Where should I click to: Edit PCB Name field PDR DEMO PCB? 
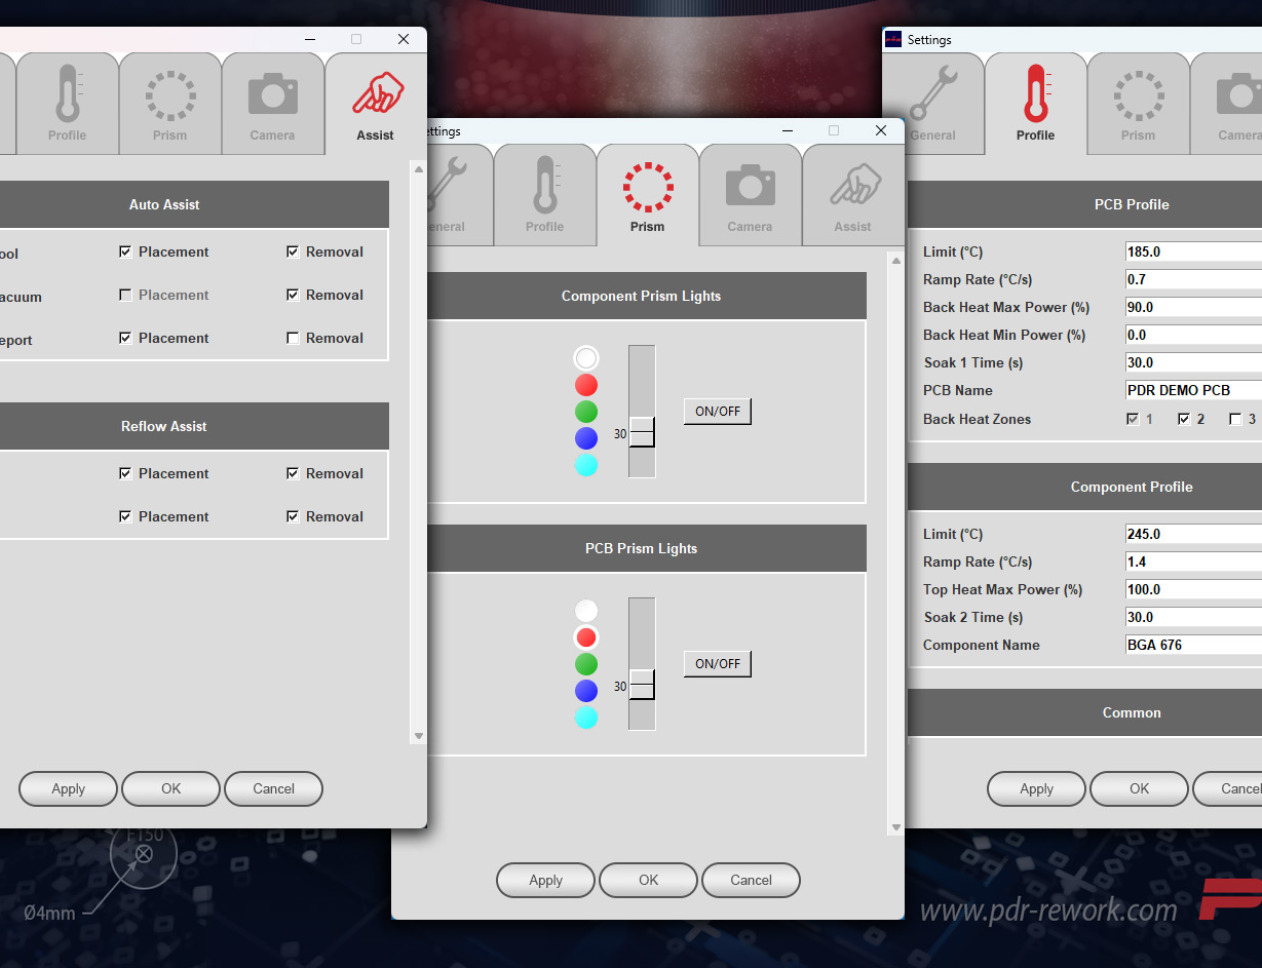pos(1194,390)
